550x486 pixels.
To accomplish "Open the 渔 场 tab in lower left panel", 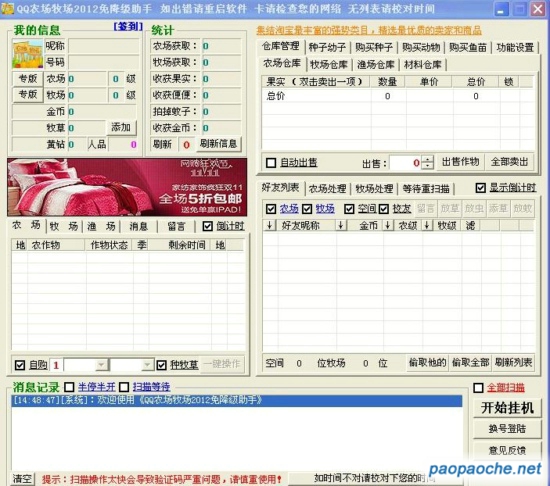I will (x=101, y=227).
